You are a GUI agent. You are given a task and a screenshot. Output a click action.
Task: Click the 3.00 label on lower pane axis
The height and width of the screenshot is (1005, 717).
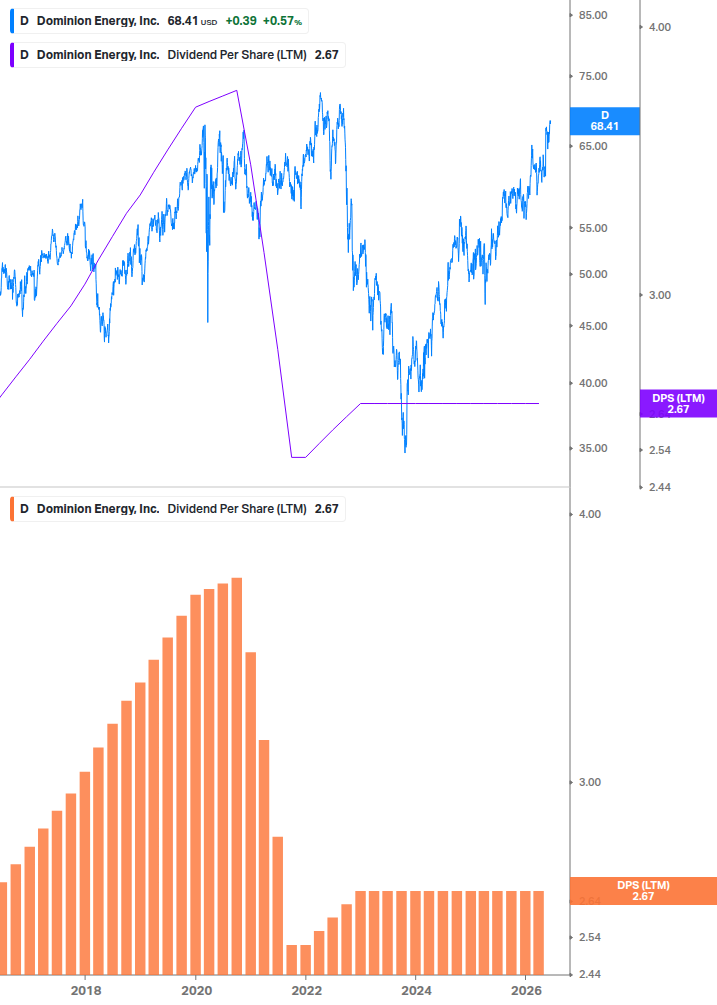point(590,783)
